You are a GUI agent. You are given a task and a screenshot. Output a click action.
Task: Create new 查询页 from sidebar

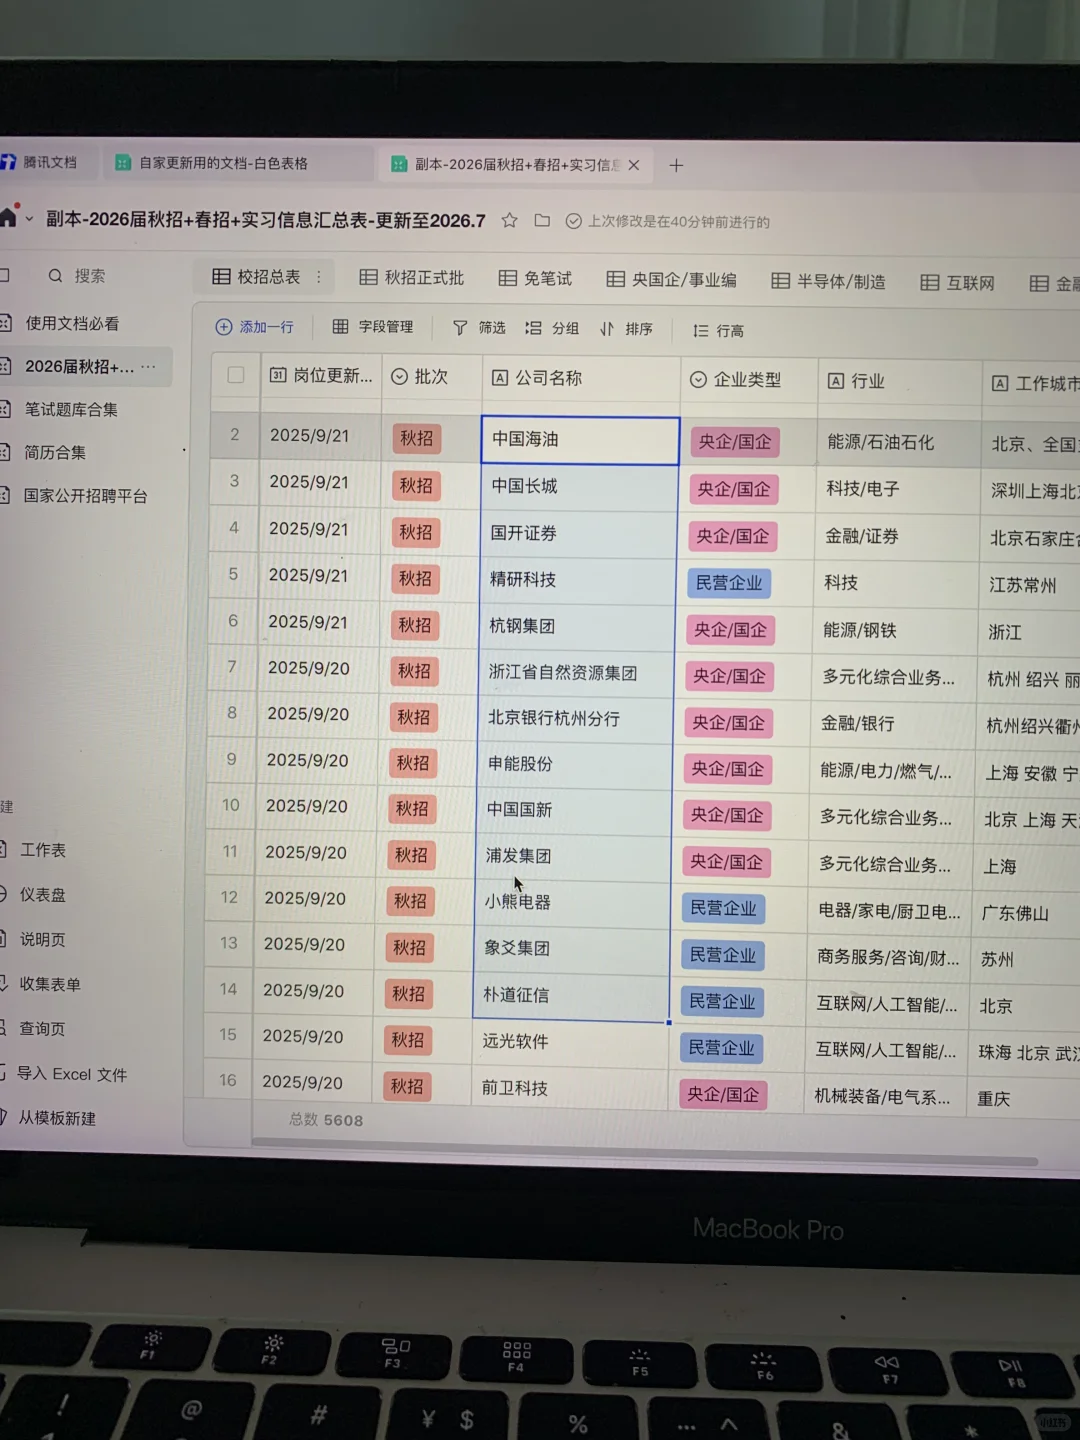click(x=42, y=1028)
